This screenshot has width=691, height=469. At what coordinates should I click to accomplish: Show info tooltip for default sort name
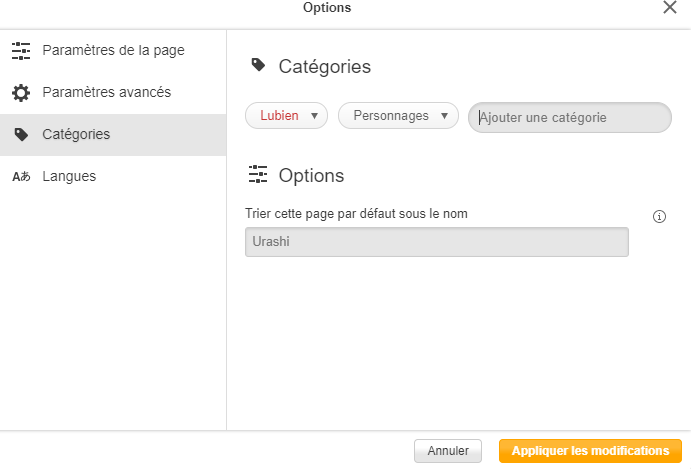[659, 216]
